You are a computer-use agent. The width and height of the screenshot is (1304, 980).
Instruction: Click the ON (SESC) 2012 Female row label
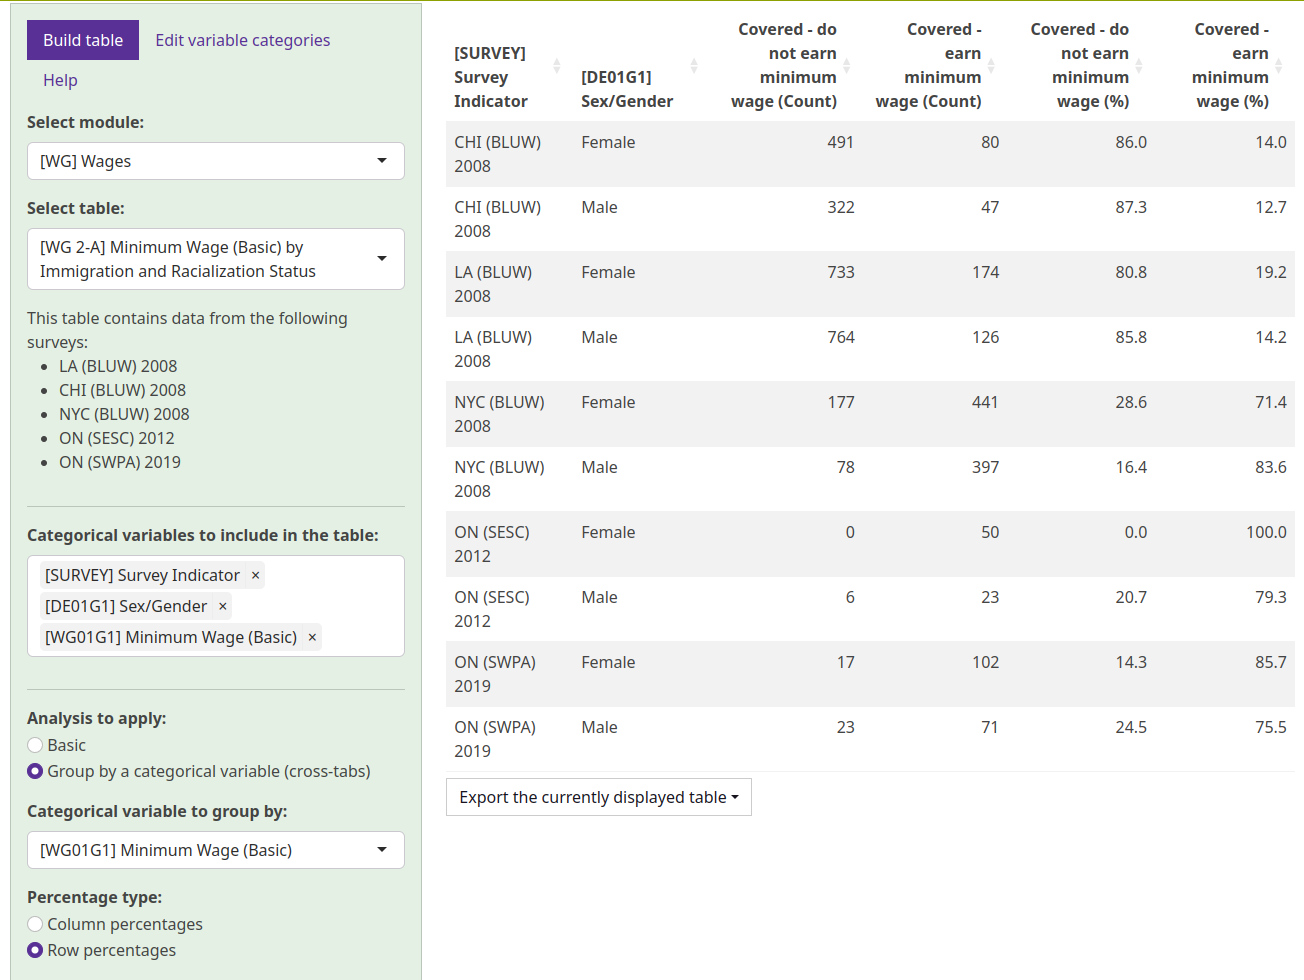(x=492, y=544)
